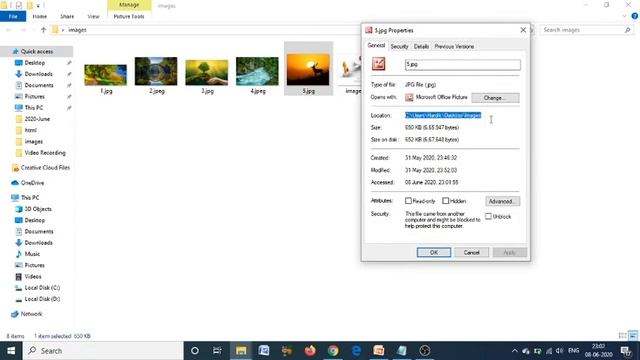Select OneDrive in navigation pane
The image size is (640, 360).
(x=32, y=183)
